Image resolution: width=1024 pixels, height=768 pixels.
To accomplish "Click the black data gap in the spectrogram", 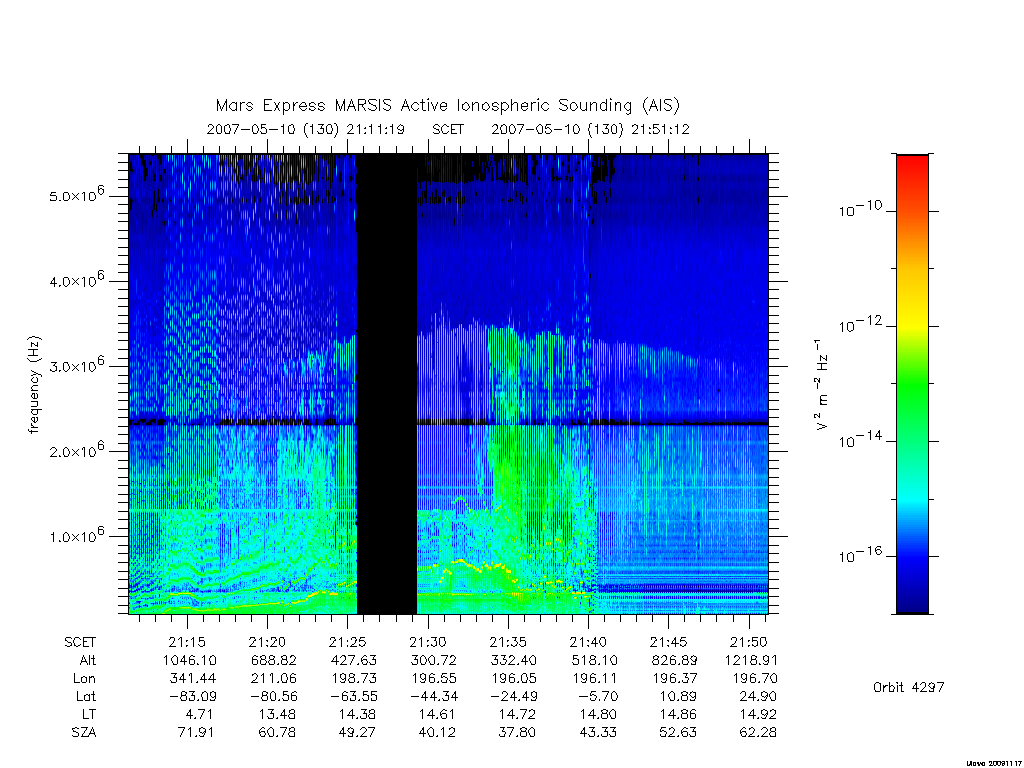I will coord(387,384).
